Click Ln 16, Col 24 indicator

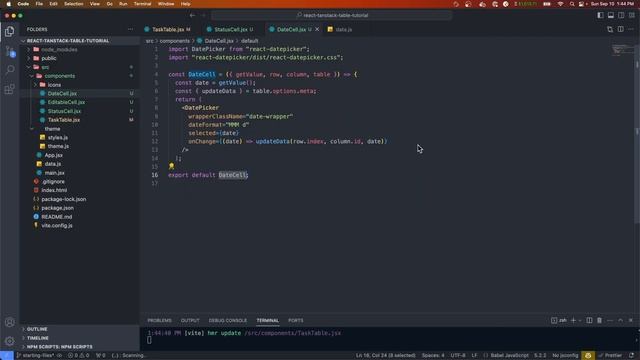[385, 356]
